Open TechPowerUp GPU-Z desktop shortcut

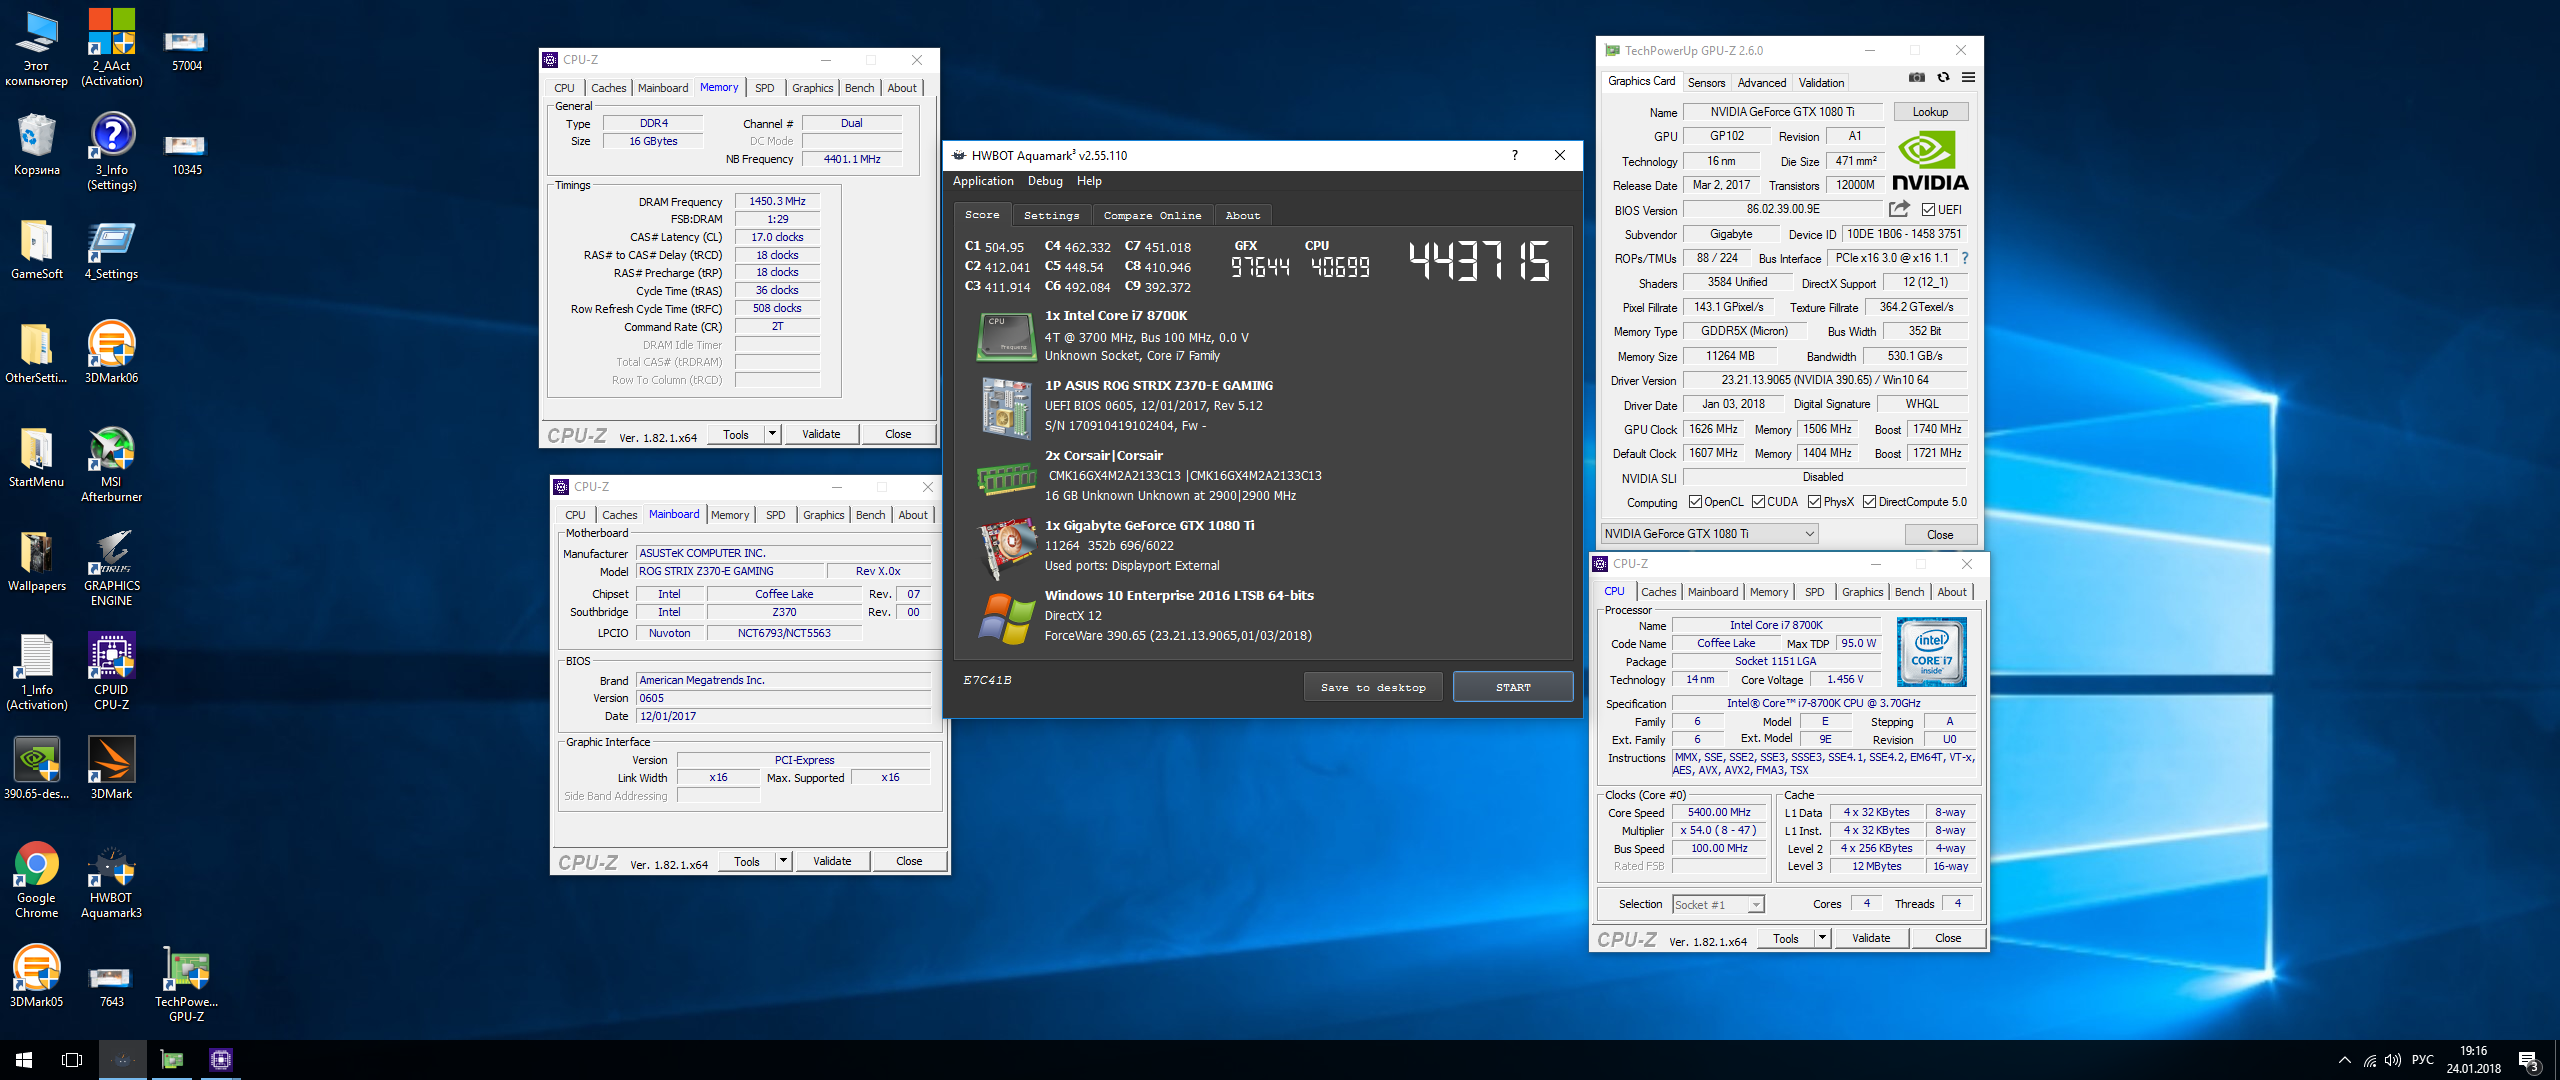[186, 983]
